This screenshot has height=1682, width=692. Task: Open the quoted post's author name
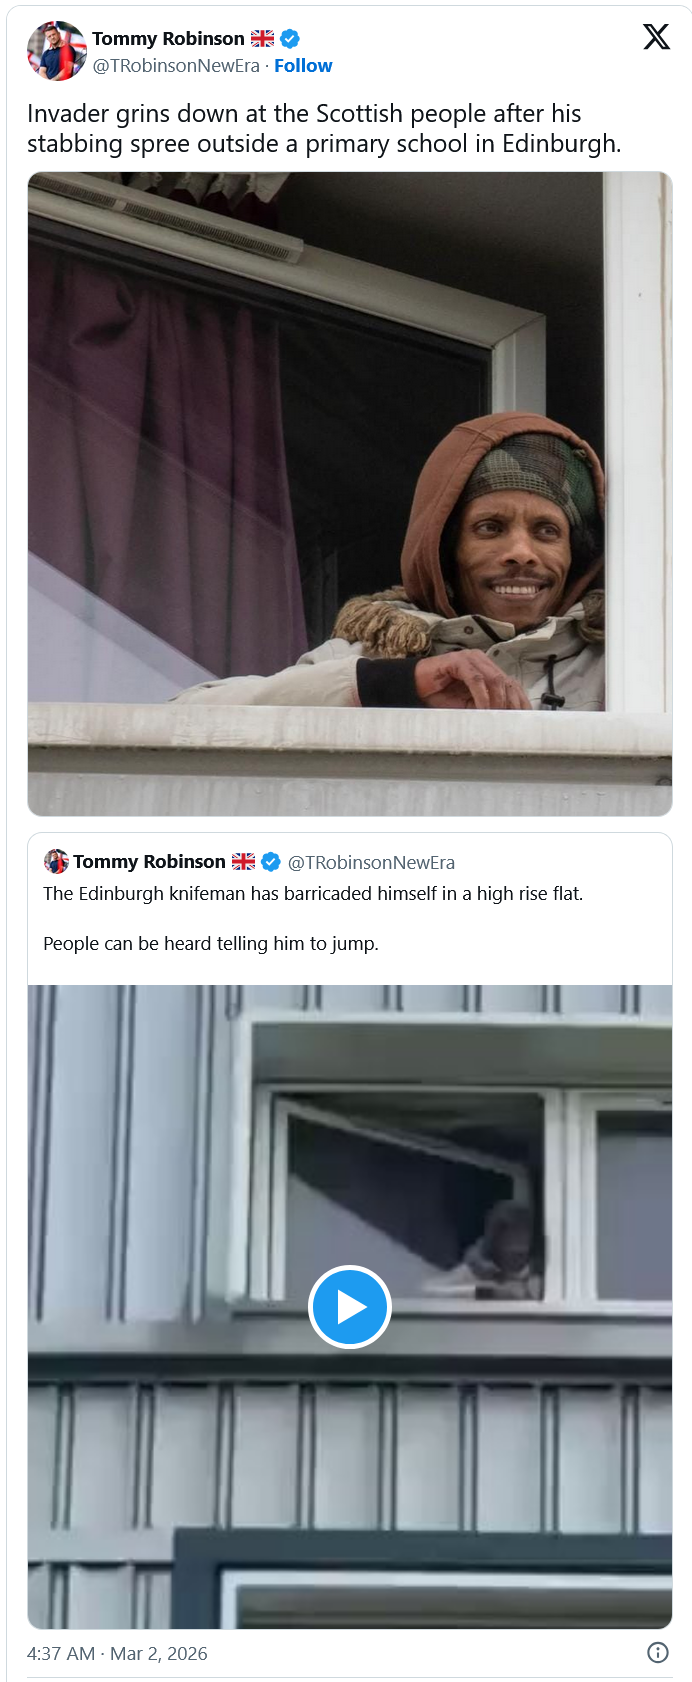(149, 862)
